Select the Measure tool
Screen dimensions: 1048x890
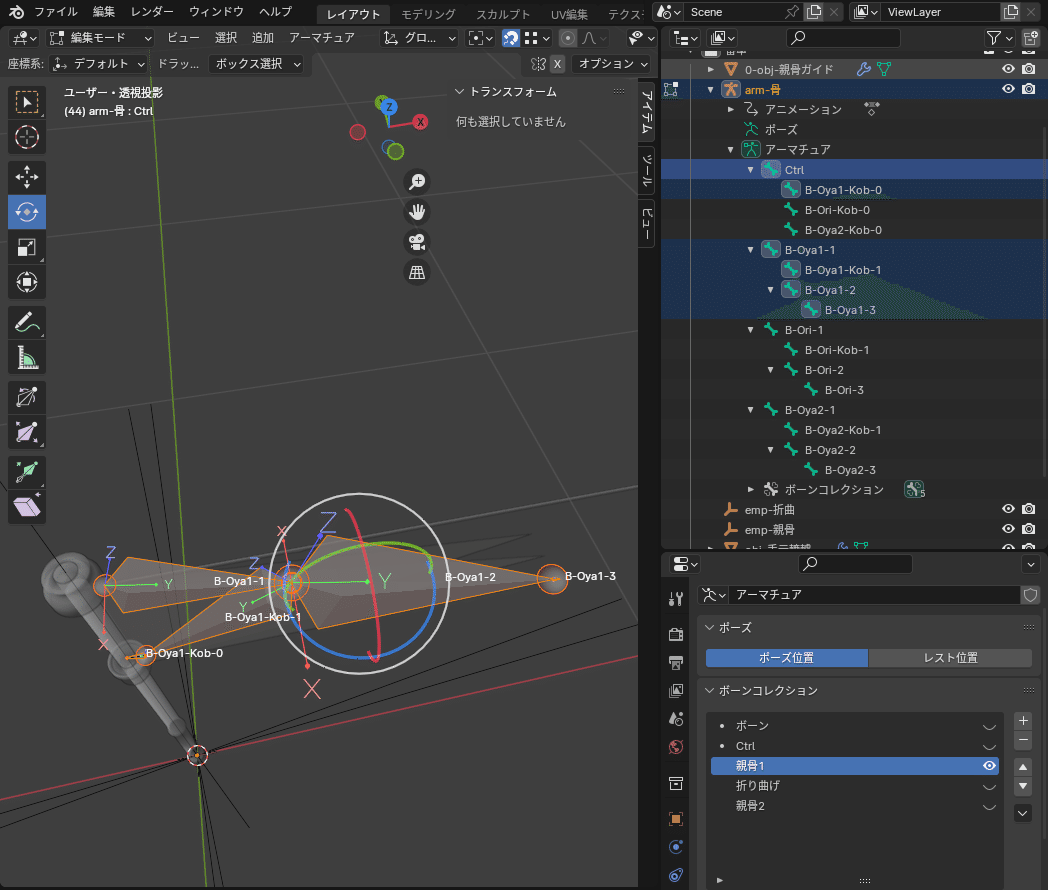click(27, 357)
